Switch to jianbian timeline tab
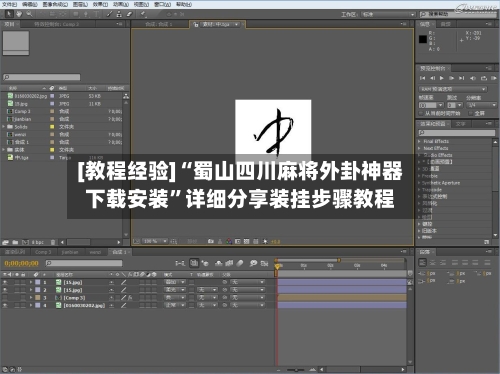 (69, 252)
